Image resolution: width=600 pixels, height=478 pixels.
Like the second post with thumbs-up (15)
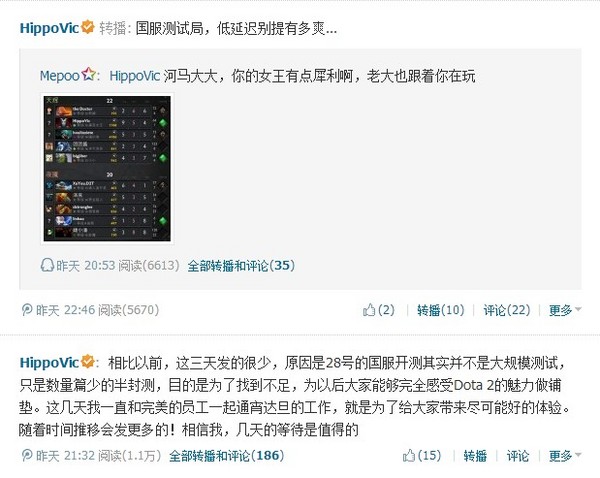(422, 455)
